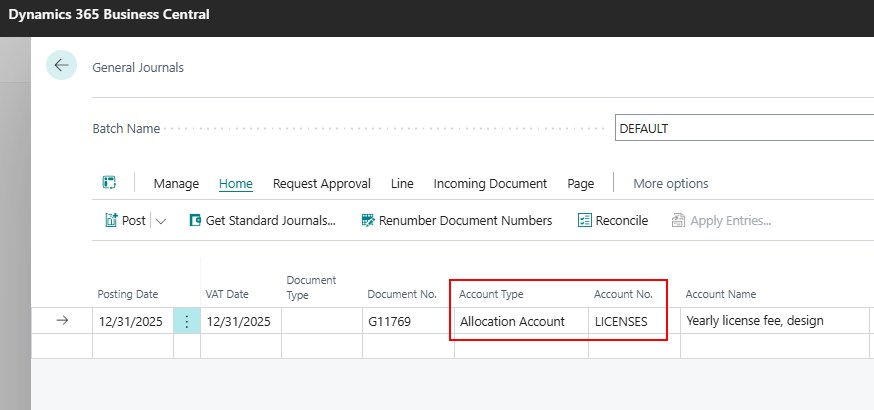Click the Reconcile icon
Viewport: 874px width, 410px height.
tap(584, 220)
